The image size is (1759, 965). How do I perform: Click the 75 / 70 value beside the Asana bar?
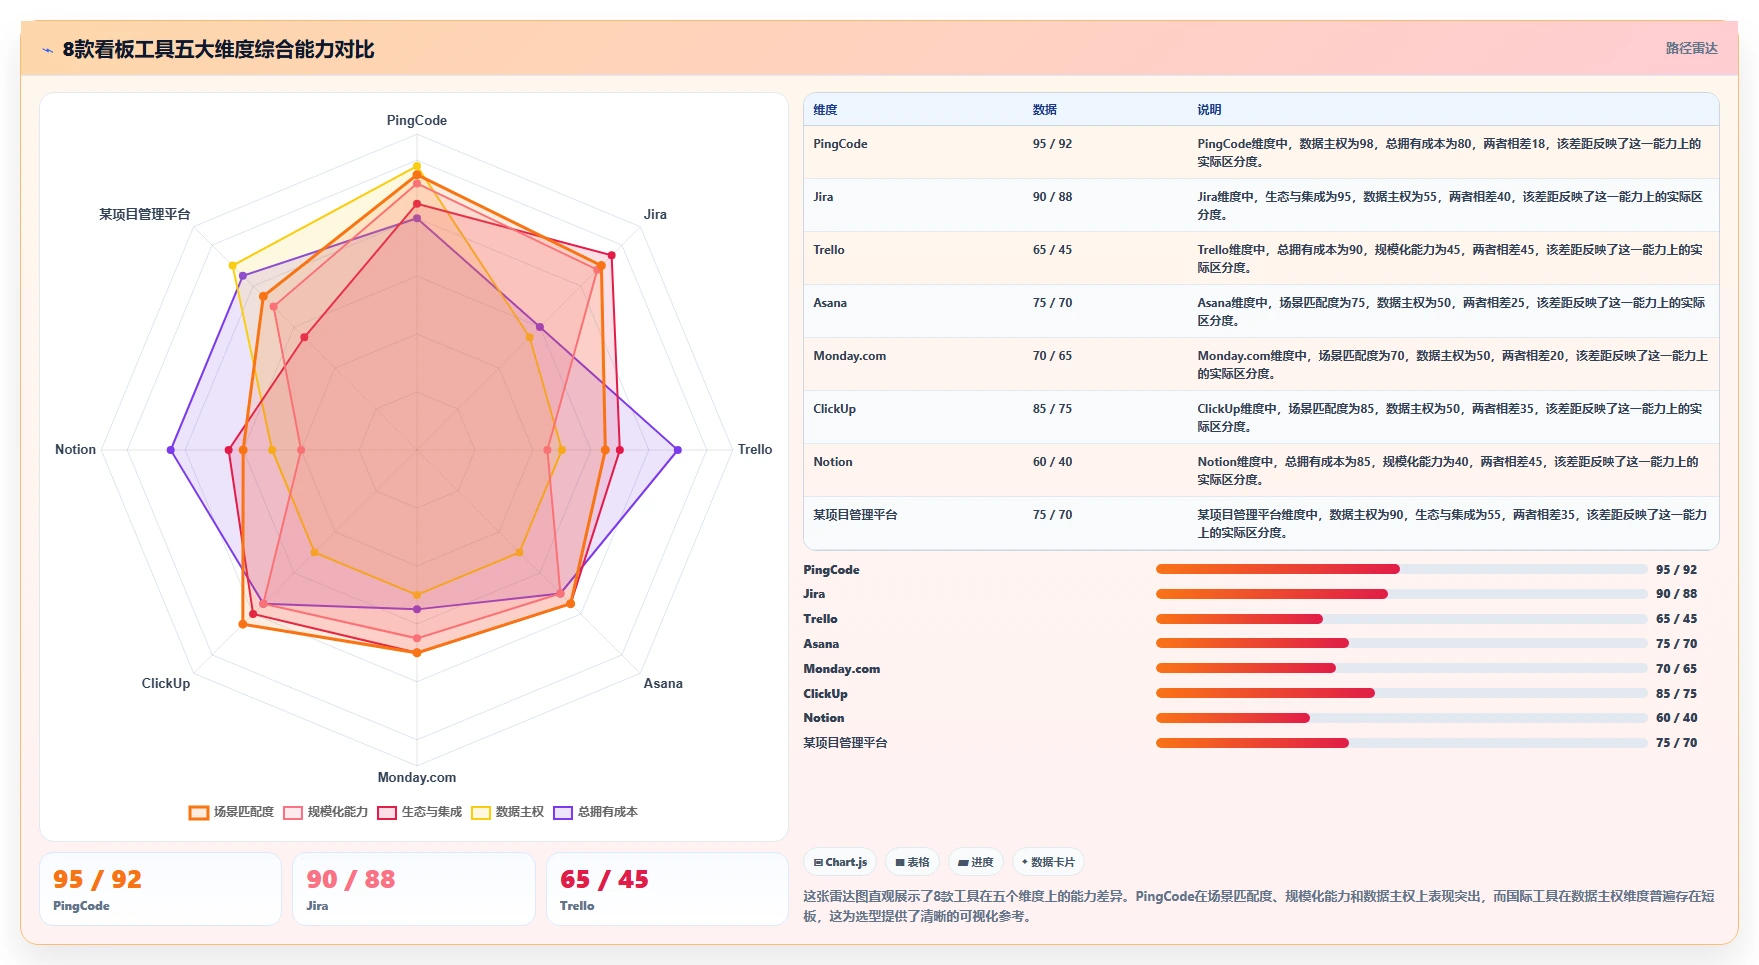pyautogui.click(x=1676, y=644)
